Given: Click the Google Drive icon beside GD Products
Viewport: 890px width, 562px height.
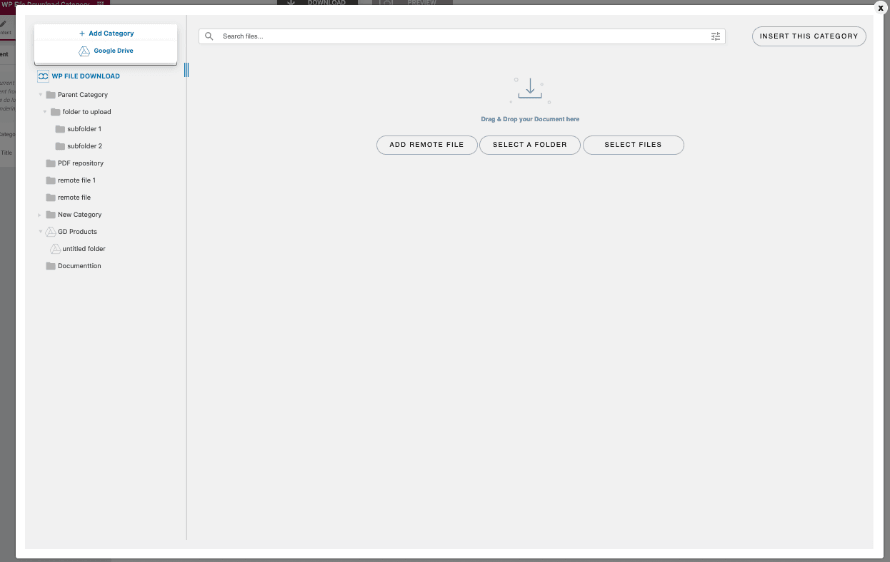Looking at the screenshot, I should click(50, 232).
